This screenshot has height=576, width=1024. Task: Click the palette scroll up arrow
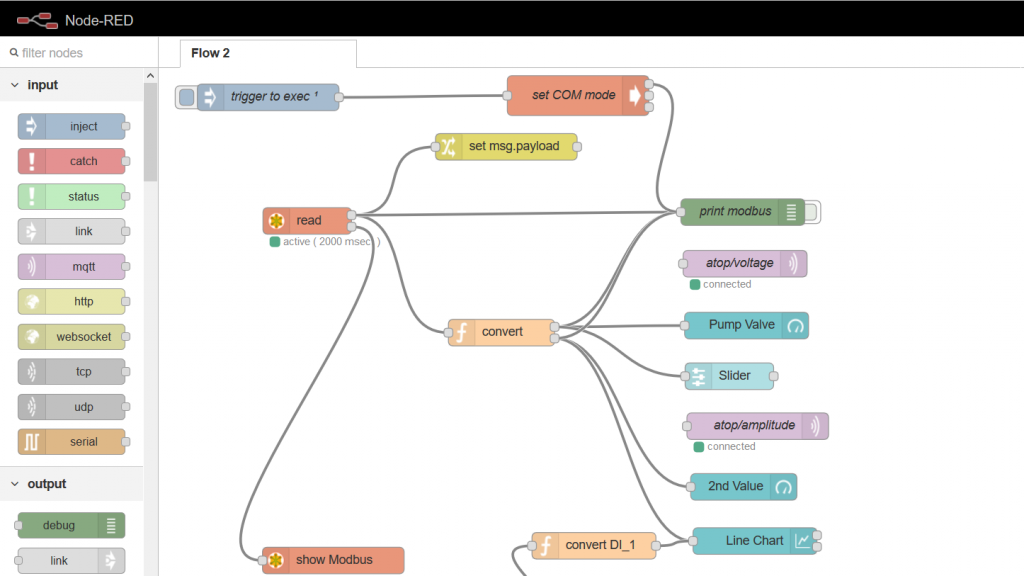coord(150,76)
